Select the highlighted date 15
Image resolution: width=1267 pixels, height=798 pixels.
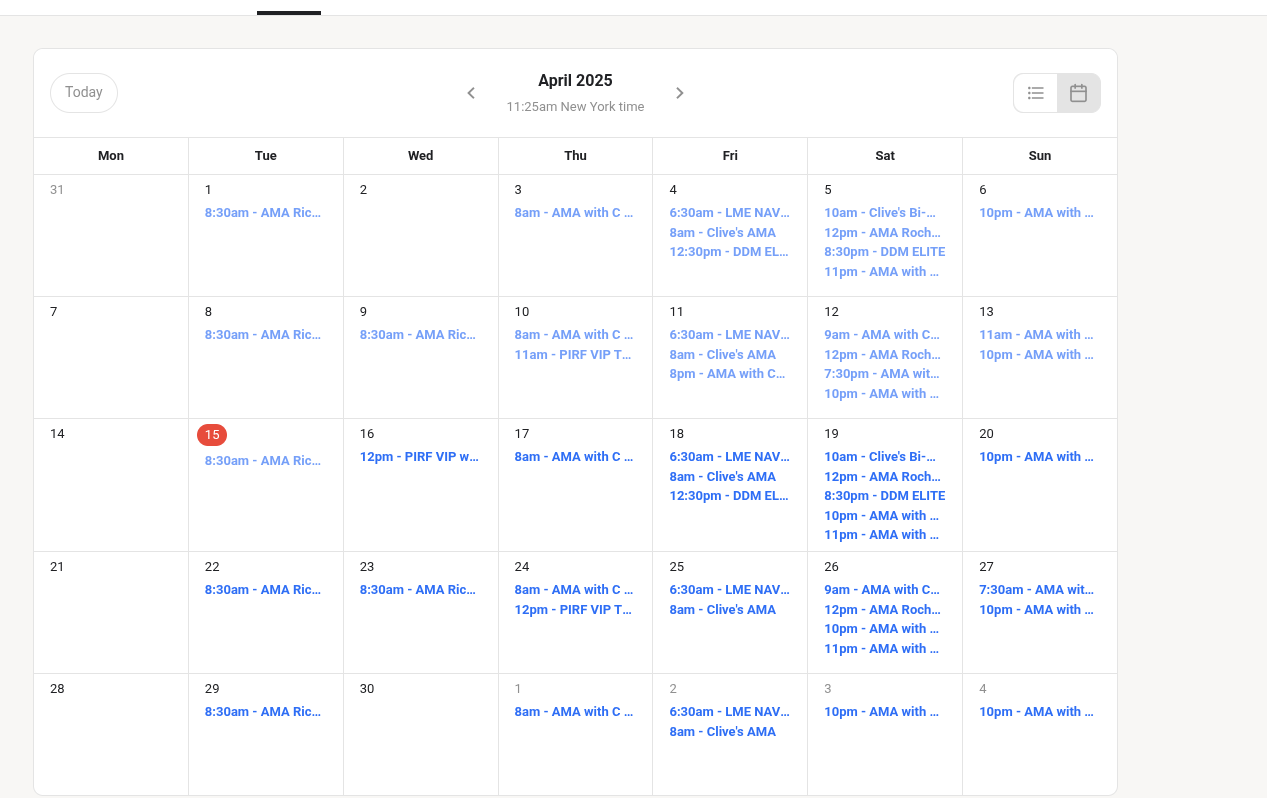click(x=212, y=435)
